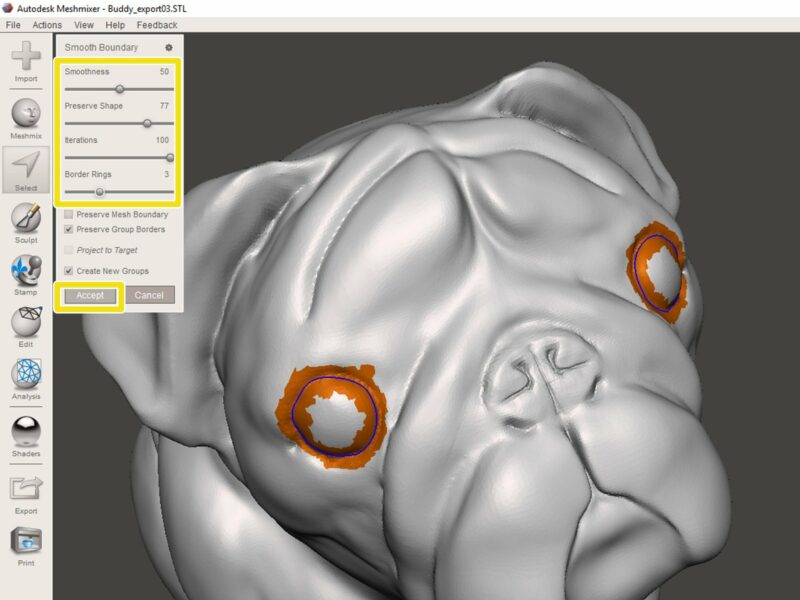Toggle Create New Groups checkbox
The height and width of the screenshot is (600, 800).
click(x=68, y=271)
